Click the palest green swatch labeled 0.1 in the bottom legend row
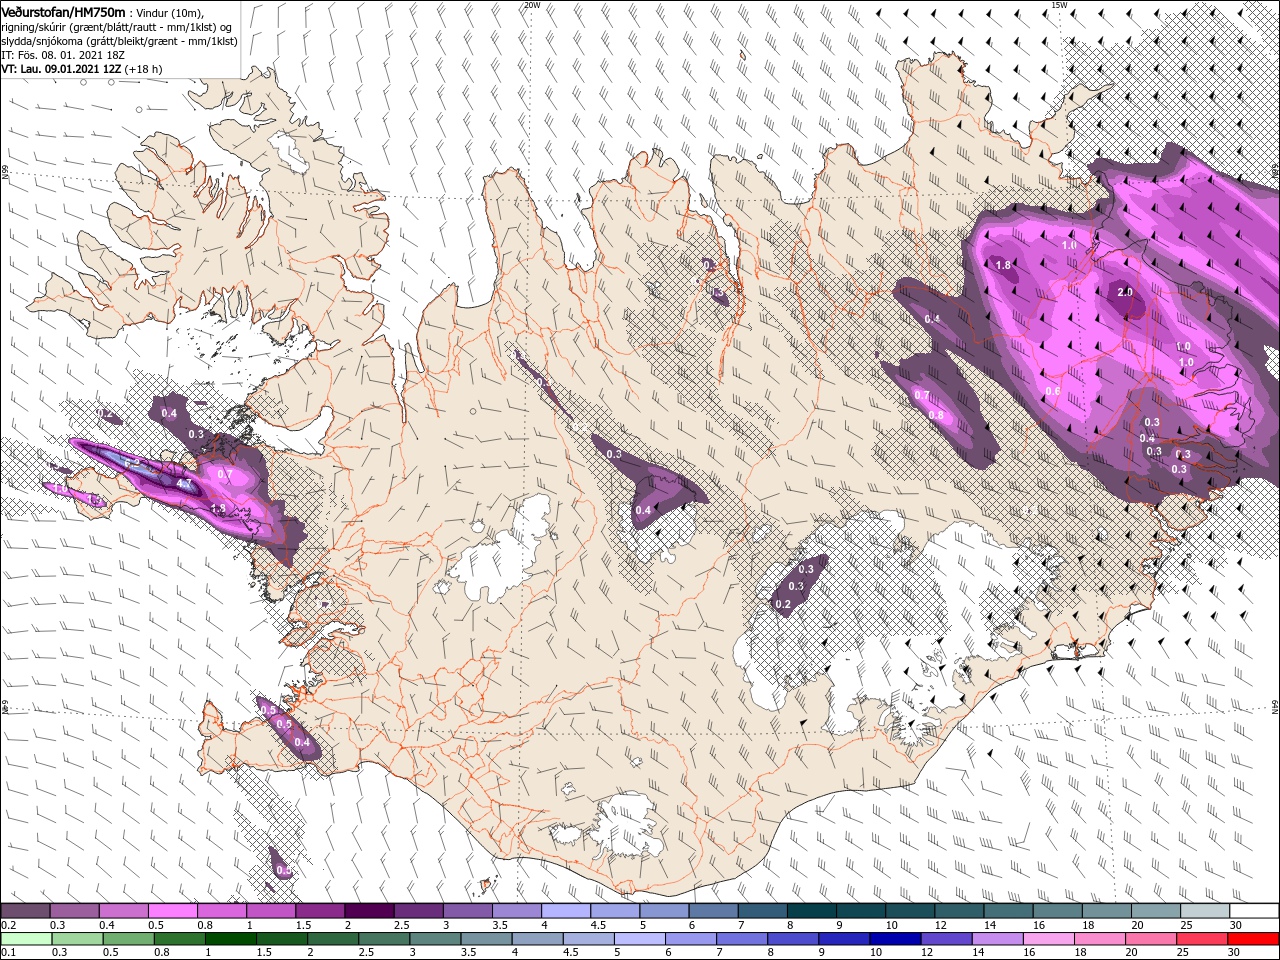This screenshot has width=1280, height=960. [x=25, y=938]
